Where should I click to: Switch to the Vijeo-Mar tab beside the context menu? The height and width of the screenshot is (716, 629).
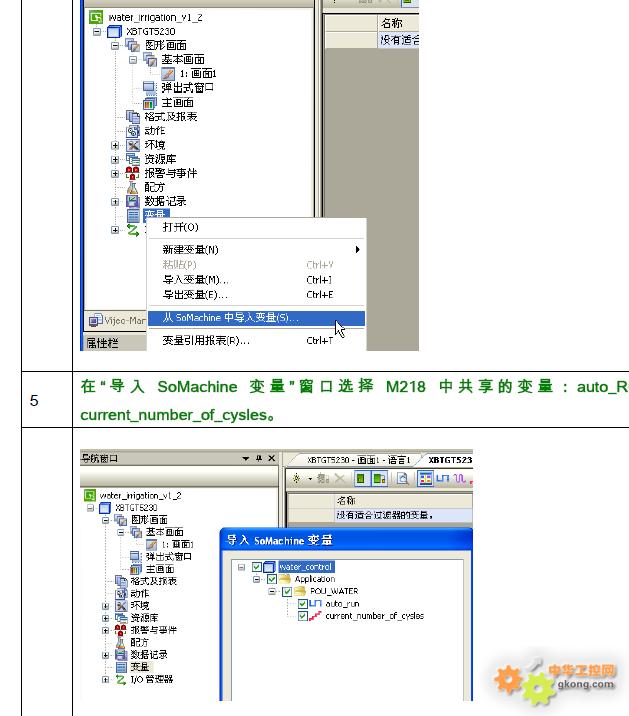pos(117,320)
